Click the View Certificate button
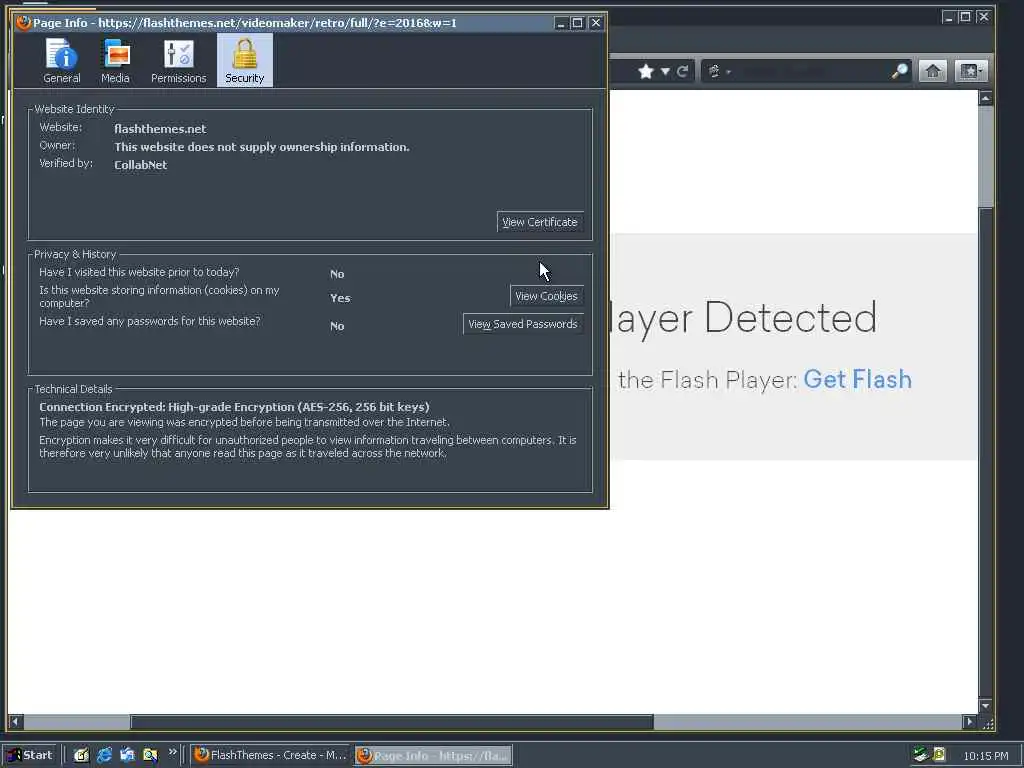 tap(540, 222)
